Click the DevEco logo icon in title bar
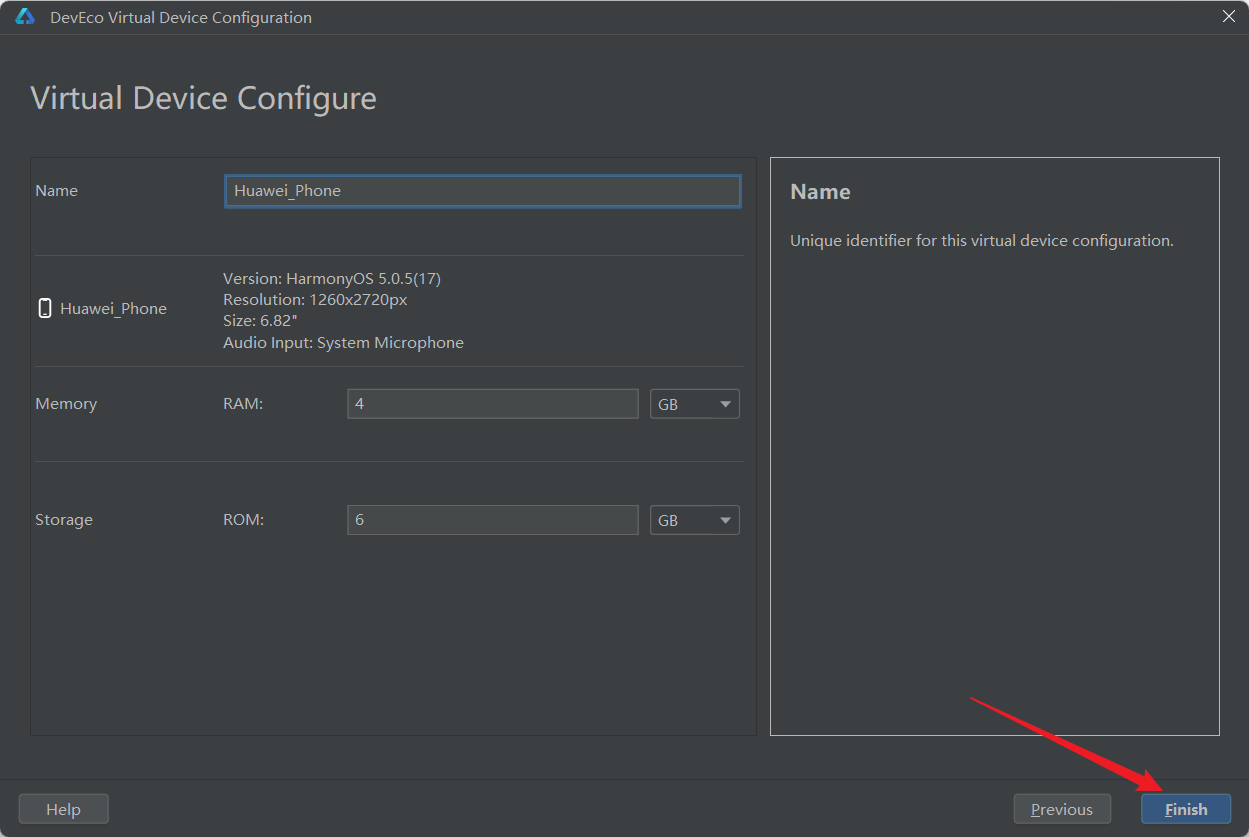This screenshot has width=1249, height=837. pos(25,17)
